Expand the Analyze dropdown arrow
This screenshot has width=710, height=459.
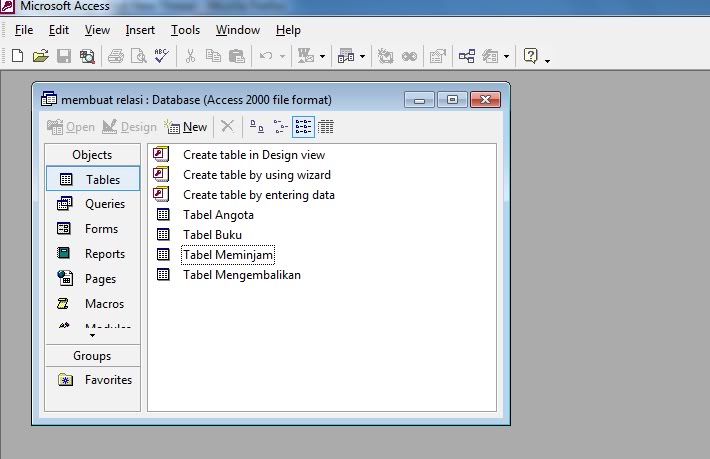coord(362,57)
